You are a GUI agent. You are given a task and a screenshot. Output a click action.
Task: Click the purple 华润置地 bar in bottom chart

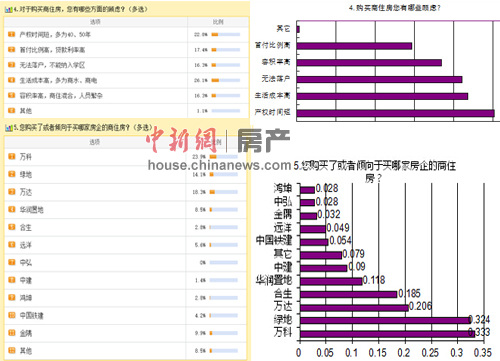[331, 281]
